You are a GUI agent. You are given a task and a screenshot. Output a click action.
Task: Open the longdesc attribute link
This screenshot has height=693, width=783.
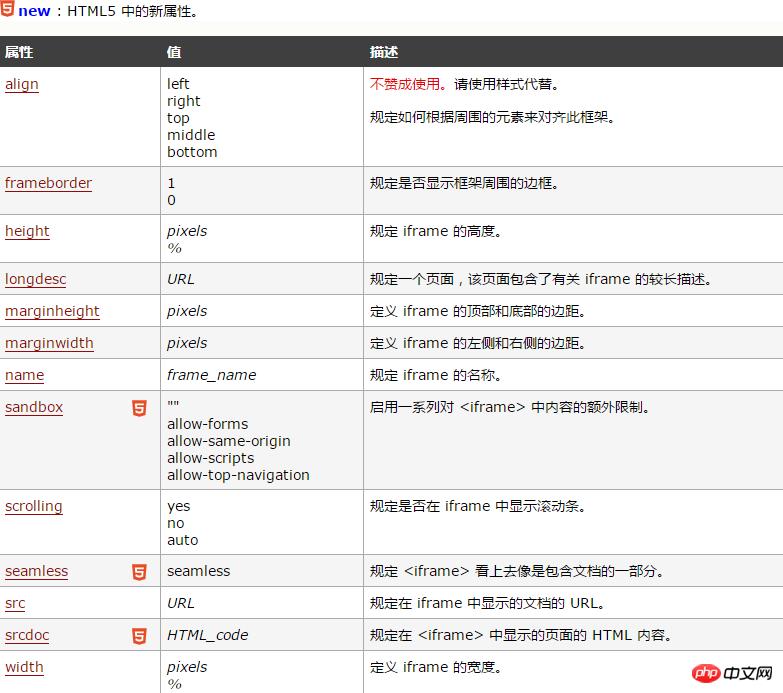click(35, 279)
